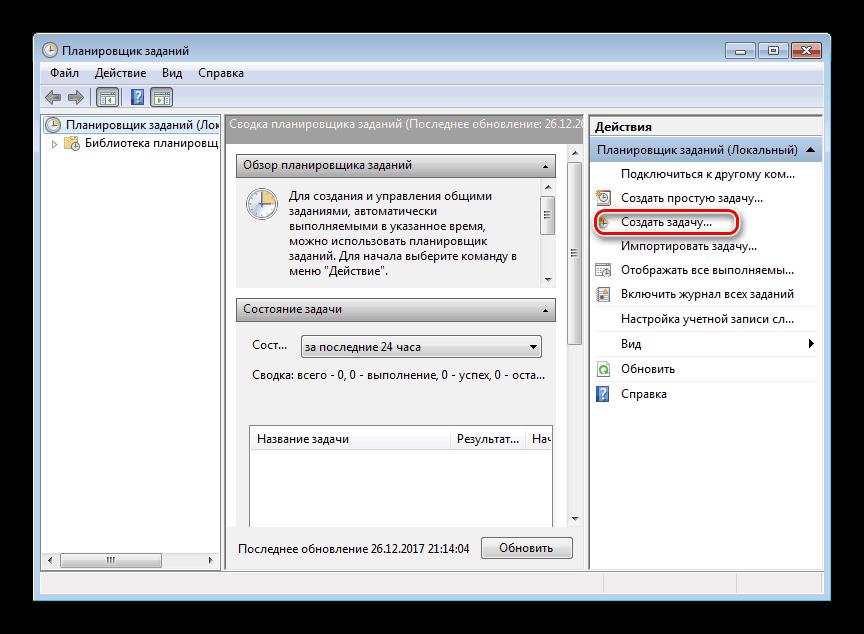Screen dimensions: 864x634
Task: Collapse the 'Обзор планировщика заданий' section
Action: click(x=546, y=166)
